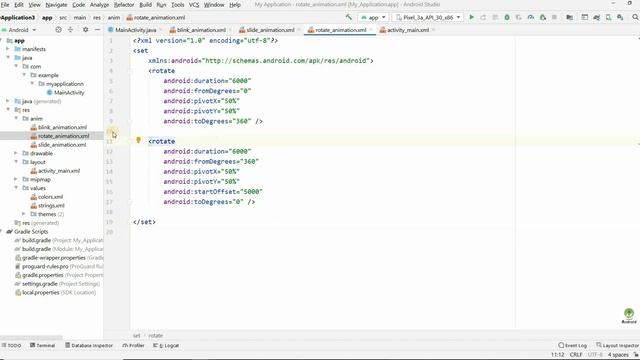Open settings.gradle in Gradle Scripts
The width and height of the screenshot is (640, 360).
(40, 284)
